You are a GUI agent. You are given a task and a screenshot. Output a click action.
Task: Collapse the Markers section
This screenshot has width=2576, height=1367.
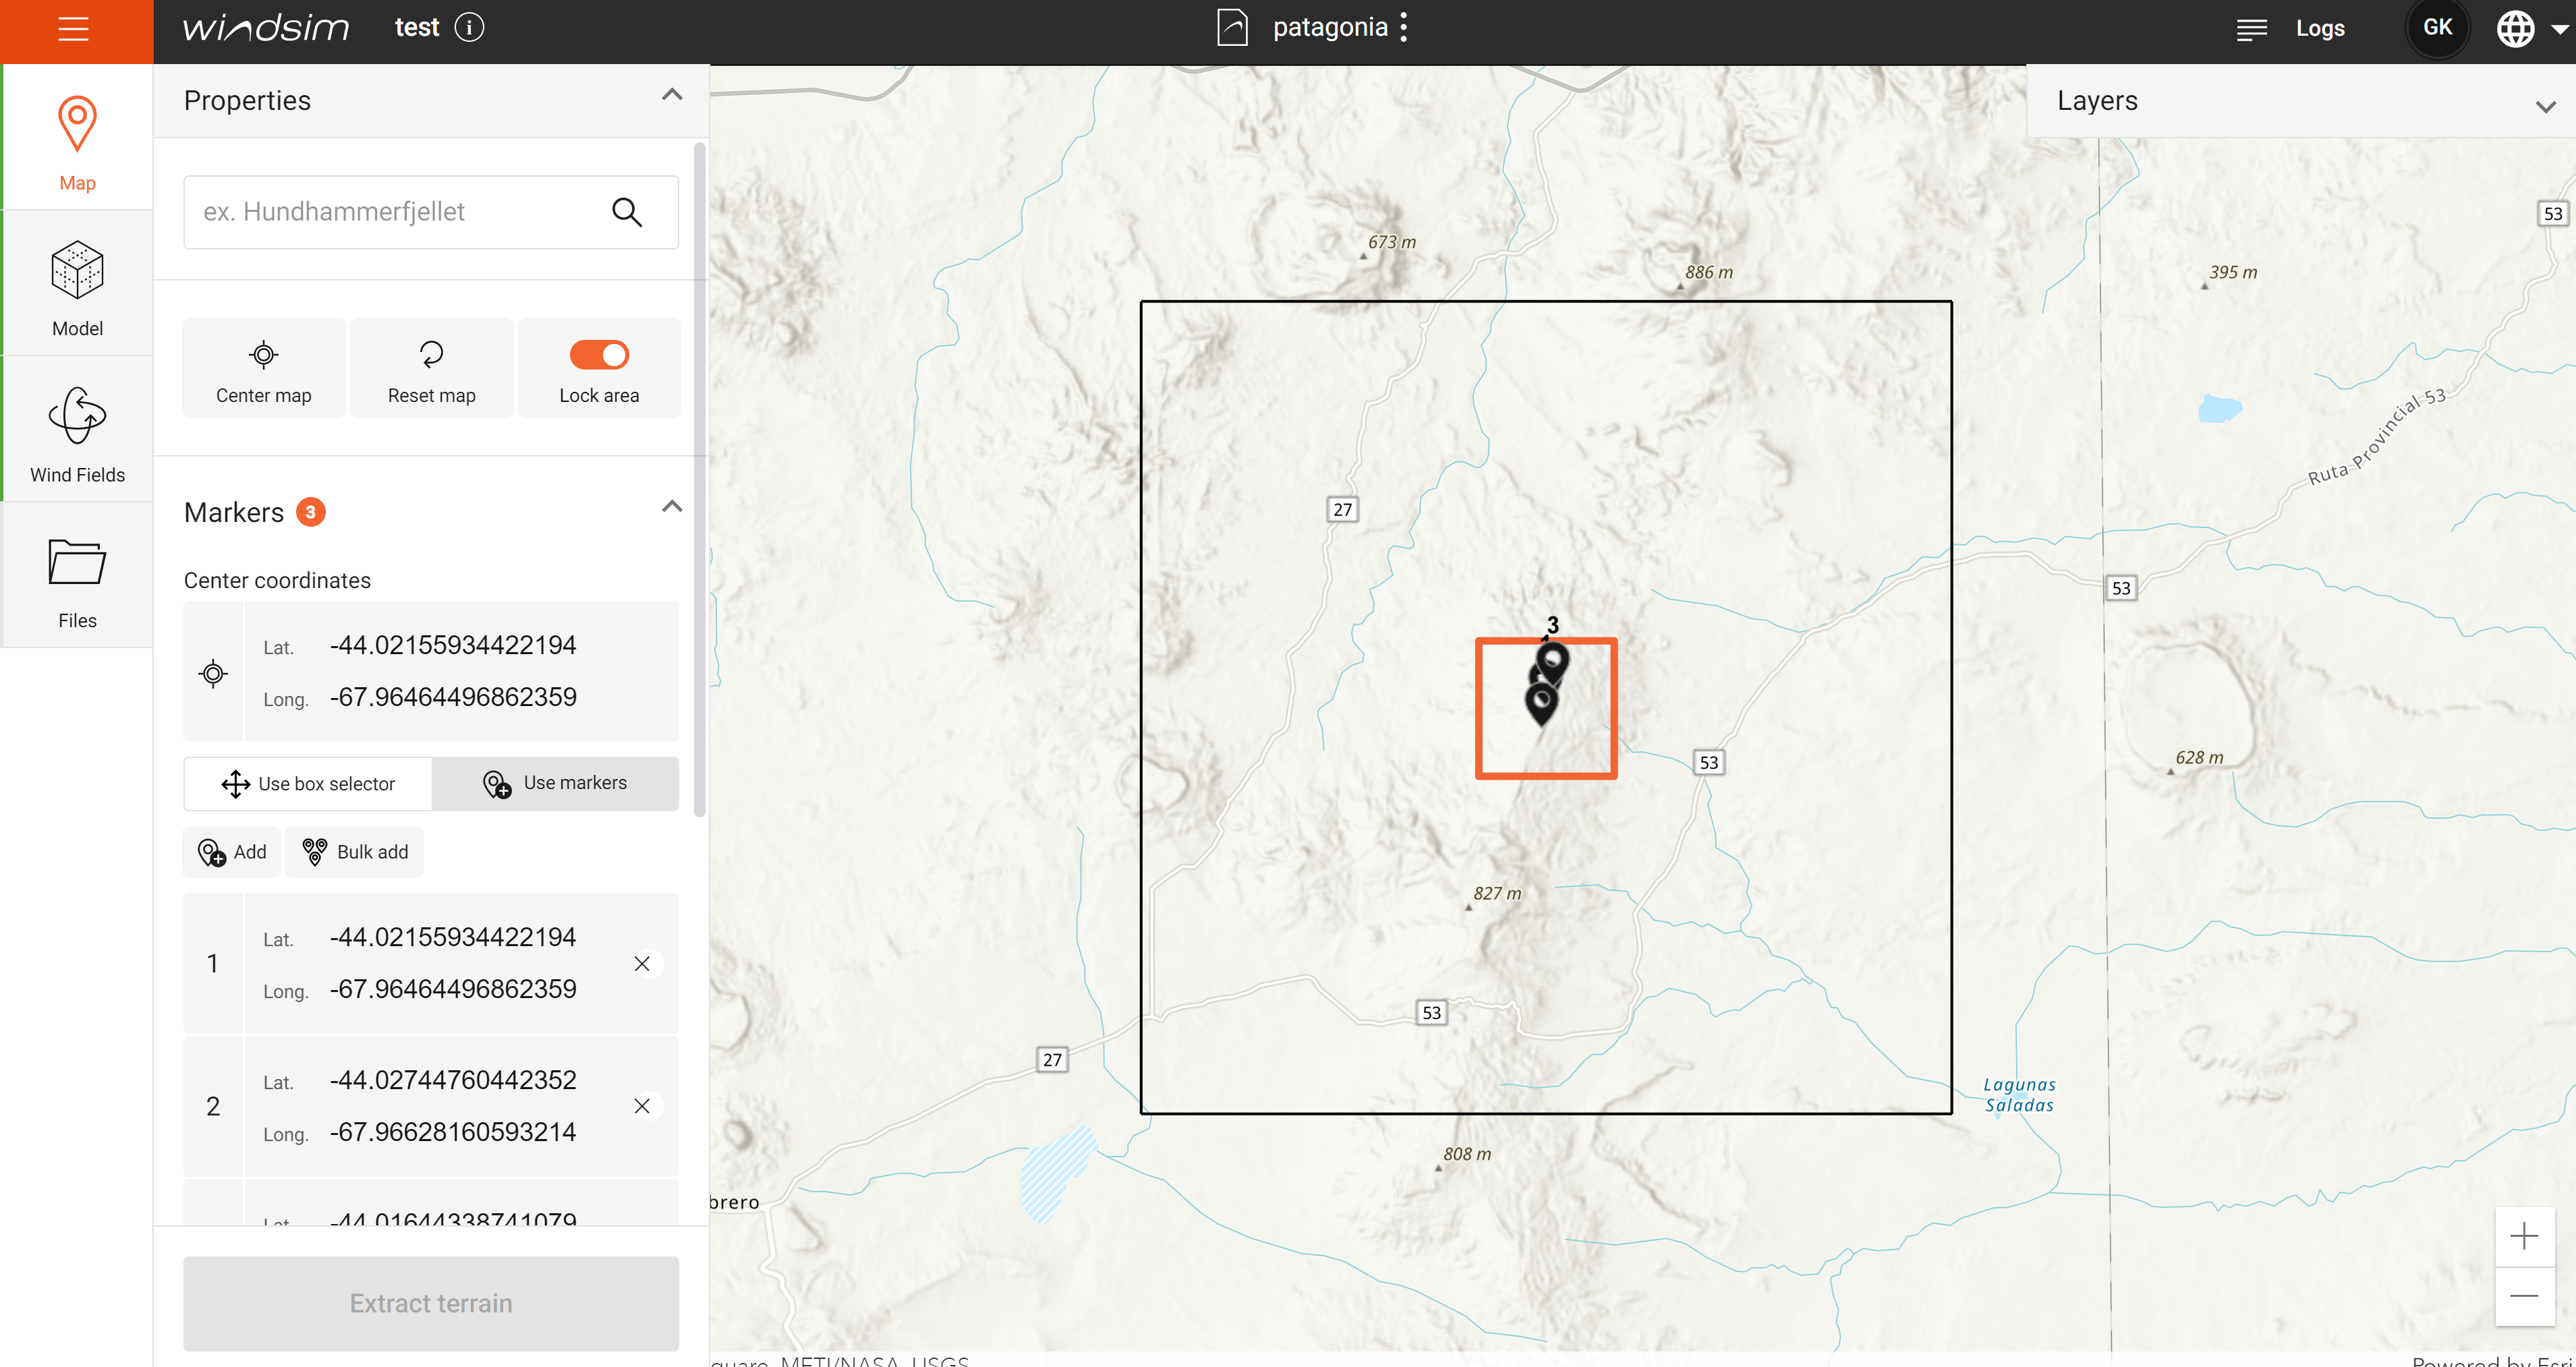(x=672, y=507)
